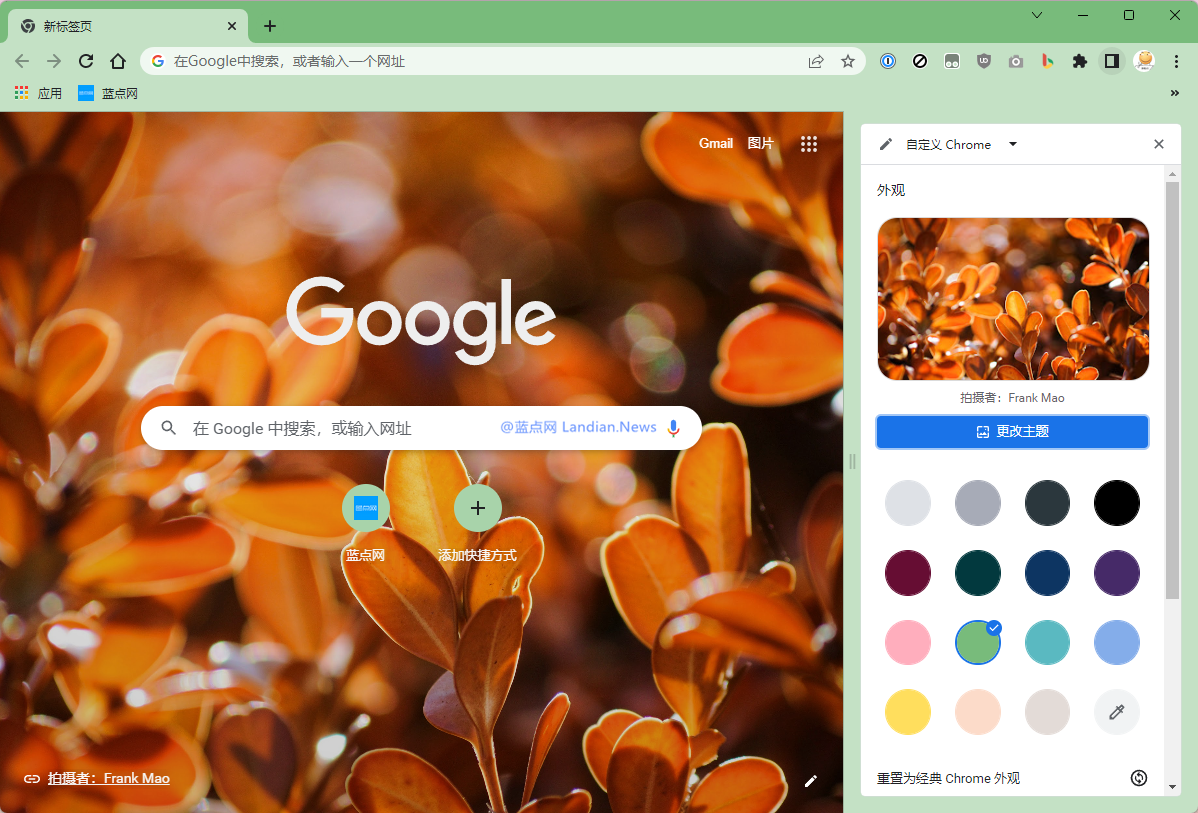Select the yellow color swatch
Viewport: 1198px width, 813px height.
[907, 712]
